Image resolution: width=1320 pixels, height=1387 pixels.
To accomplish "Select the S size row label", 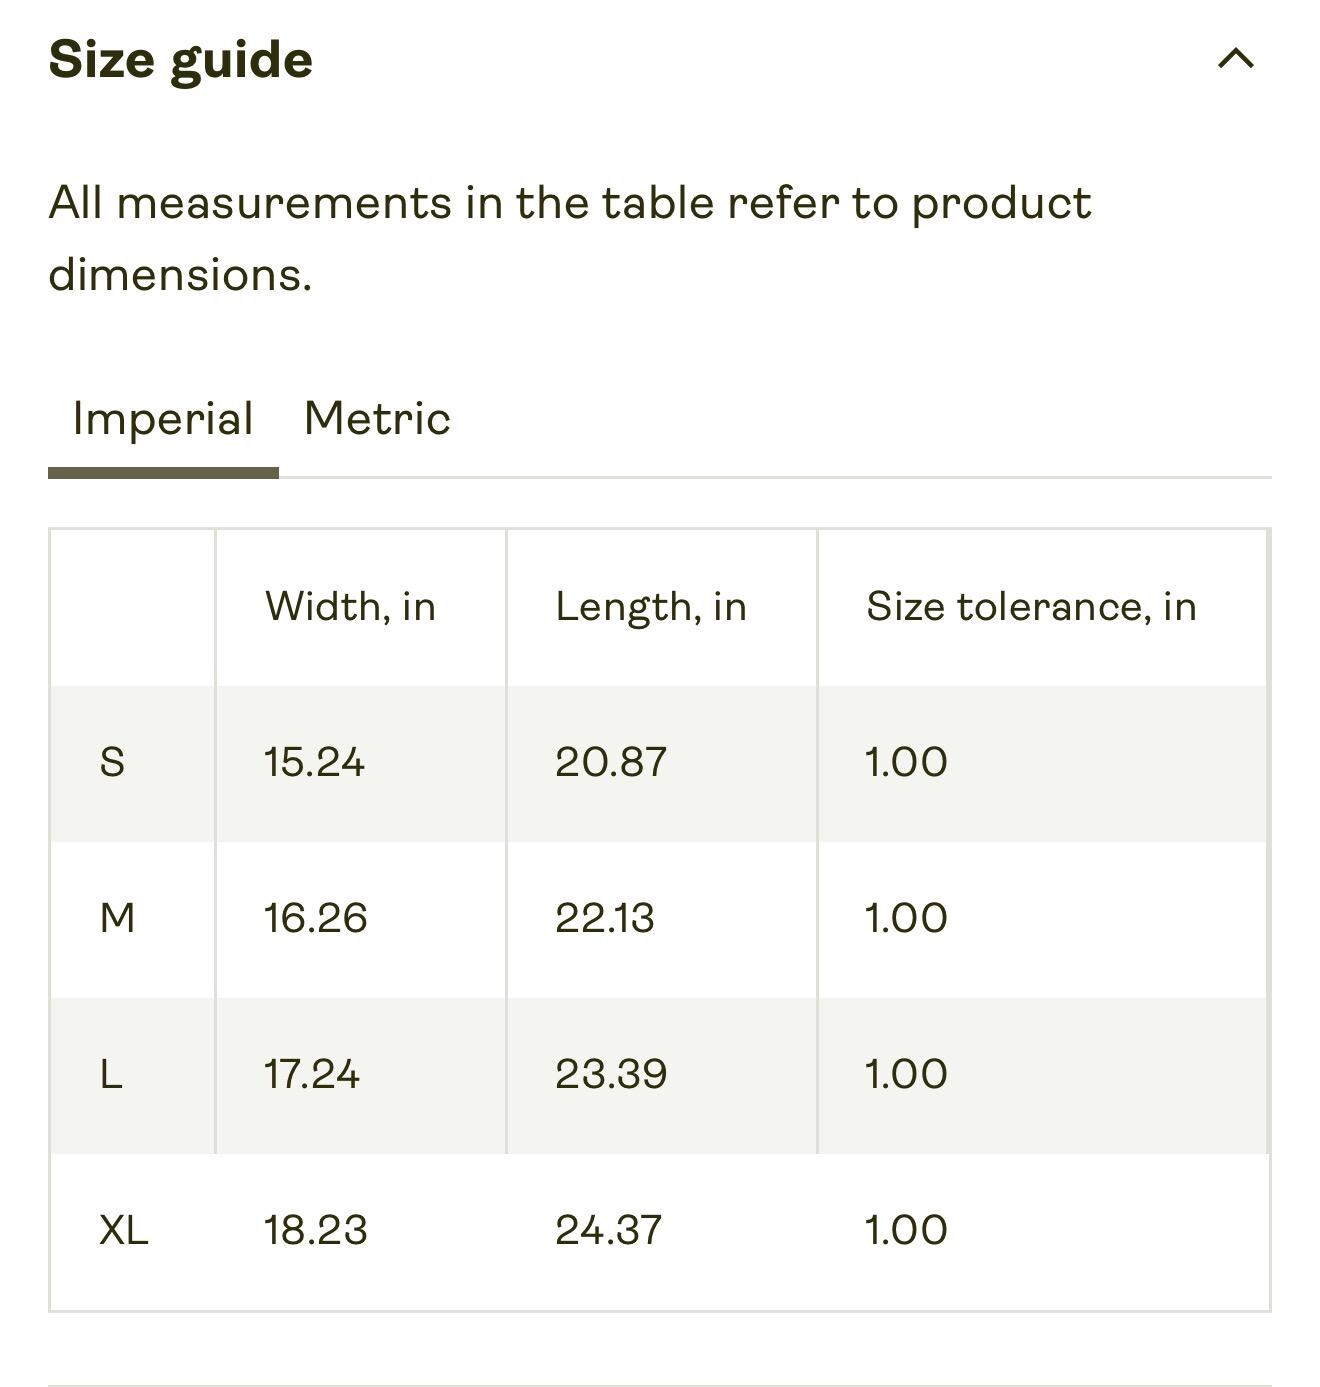I will click(112, 763).
